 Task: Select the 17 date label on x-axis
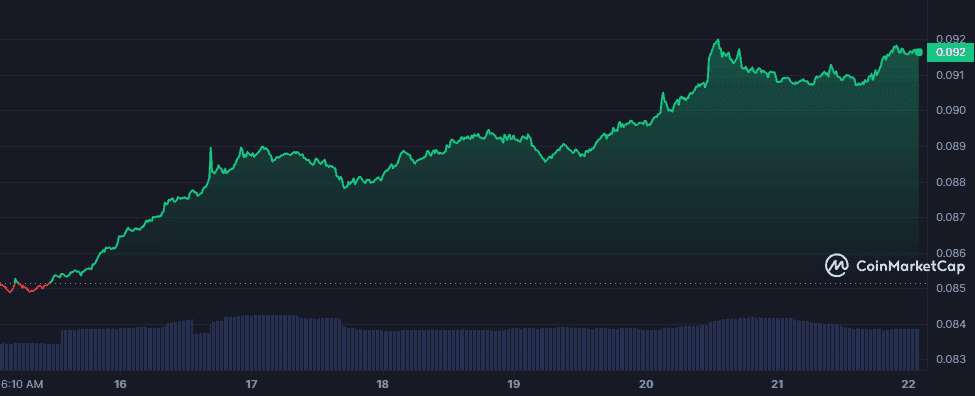(x=251, y=383)
